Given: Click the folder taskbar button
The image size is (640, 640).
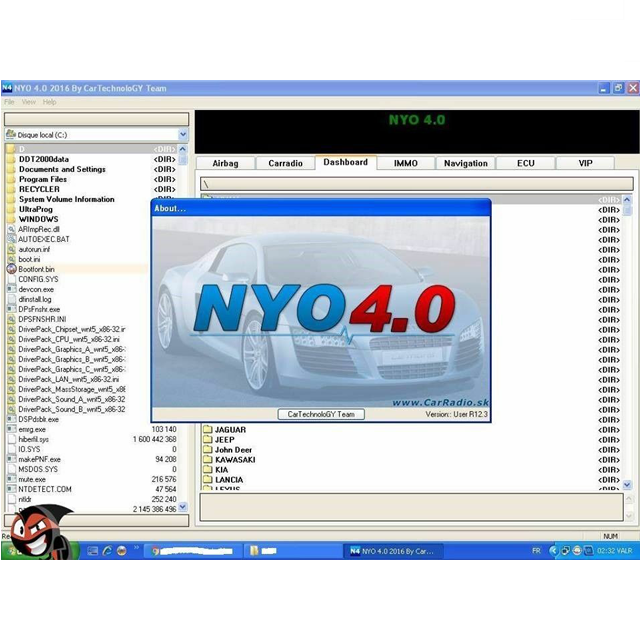Looking at the screenshot, I should (x=292, y=551).
